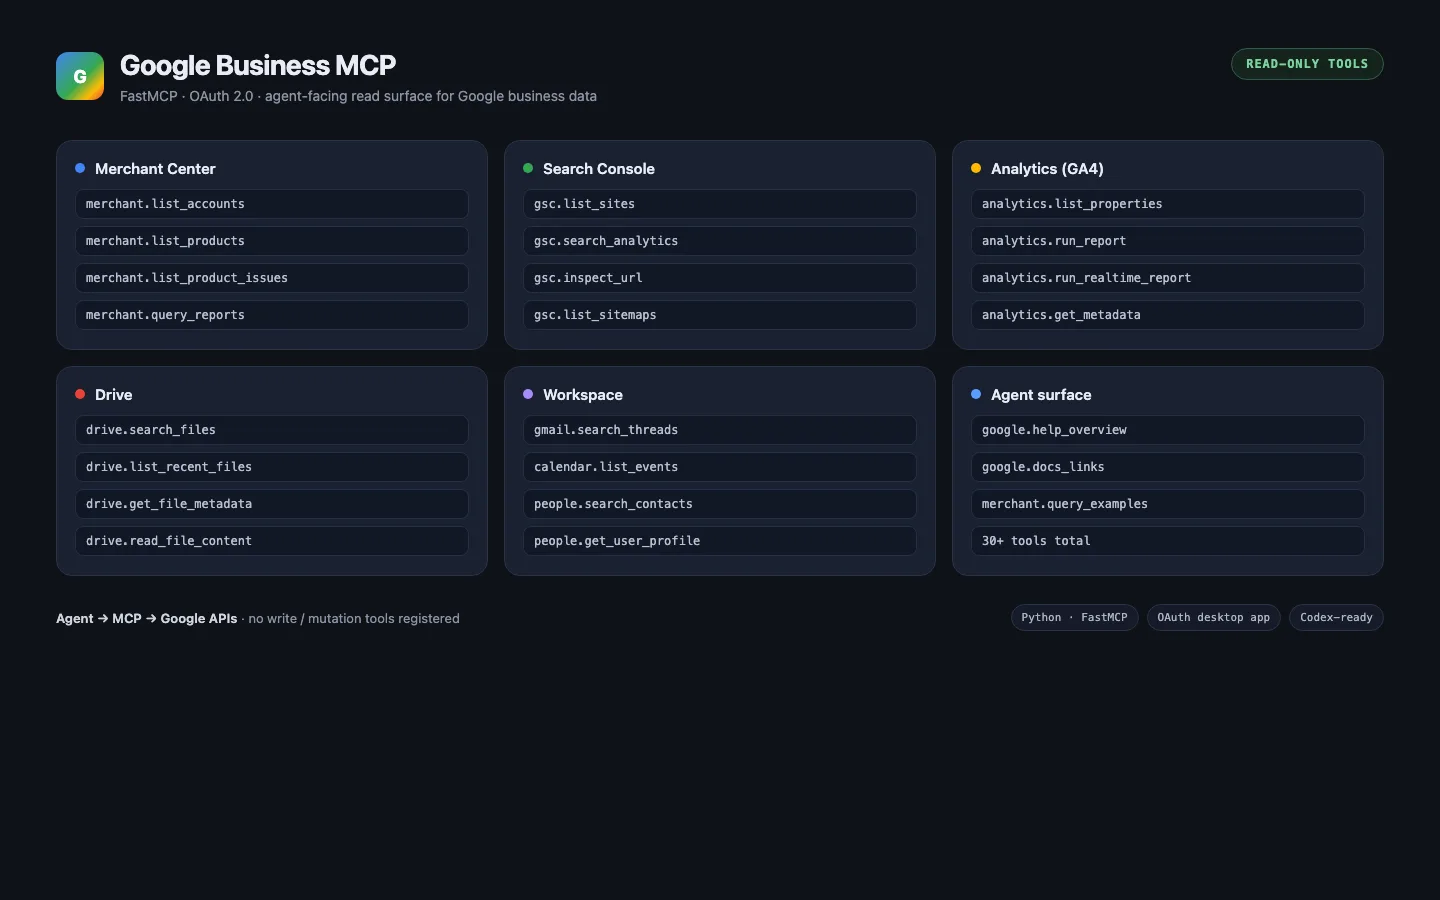
Task: Select drive.search_files tool
Action: coord(272,430)
